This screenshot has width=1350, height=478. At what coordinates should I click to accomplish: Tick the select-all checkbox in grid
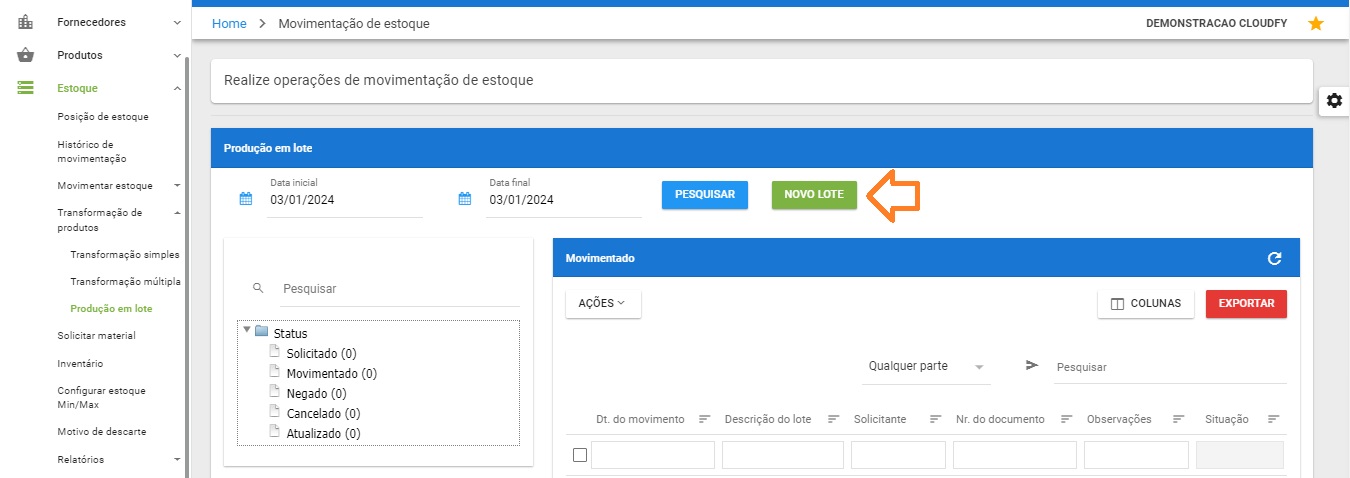coord(579,455)
